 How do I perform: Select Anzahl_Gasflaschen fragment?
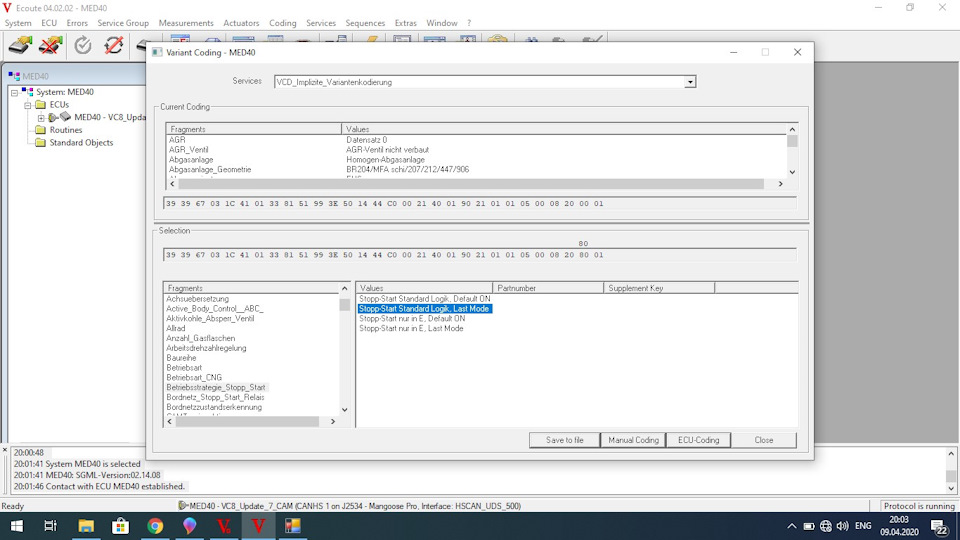point(201,338)
